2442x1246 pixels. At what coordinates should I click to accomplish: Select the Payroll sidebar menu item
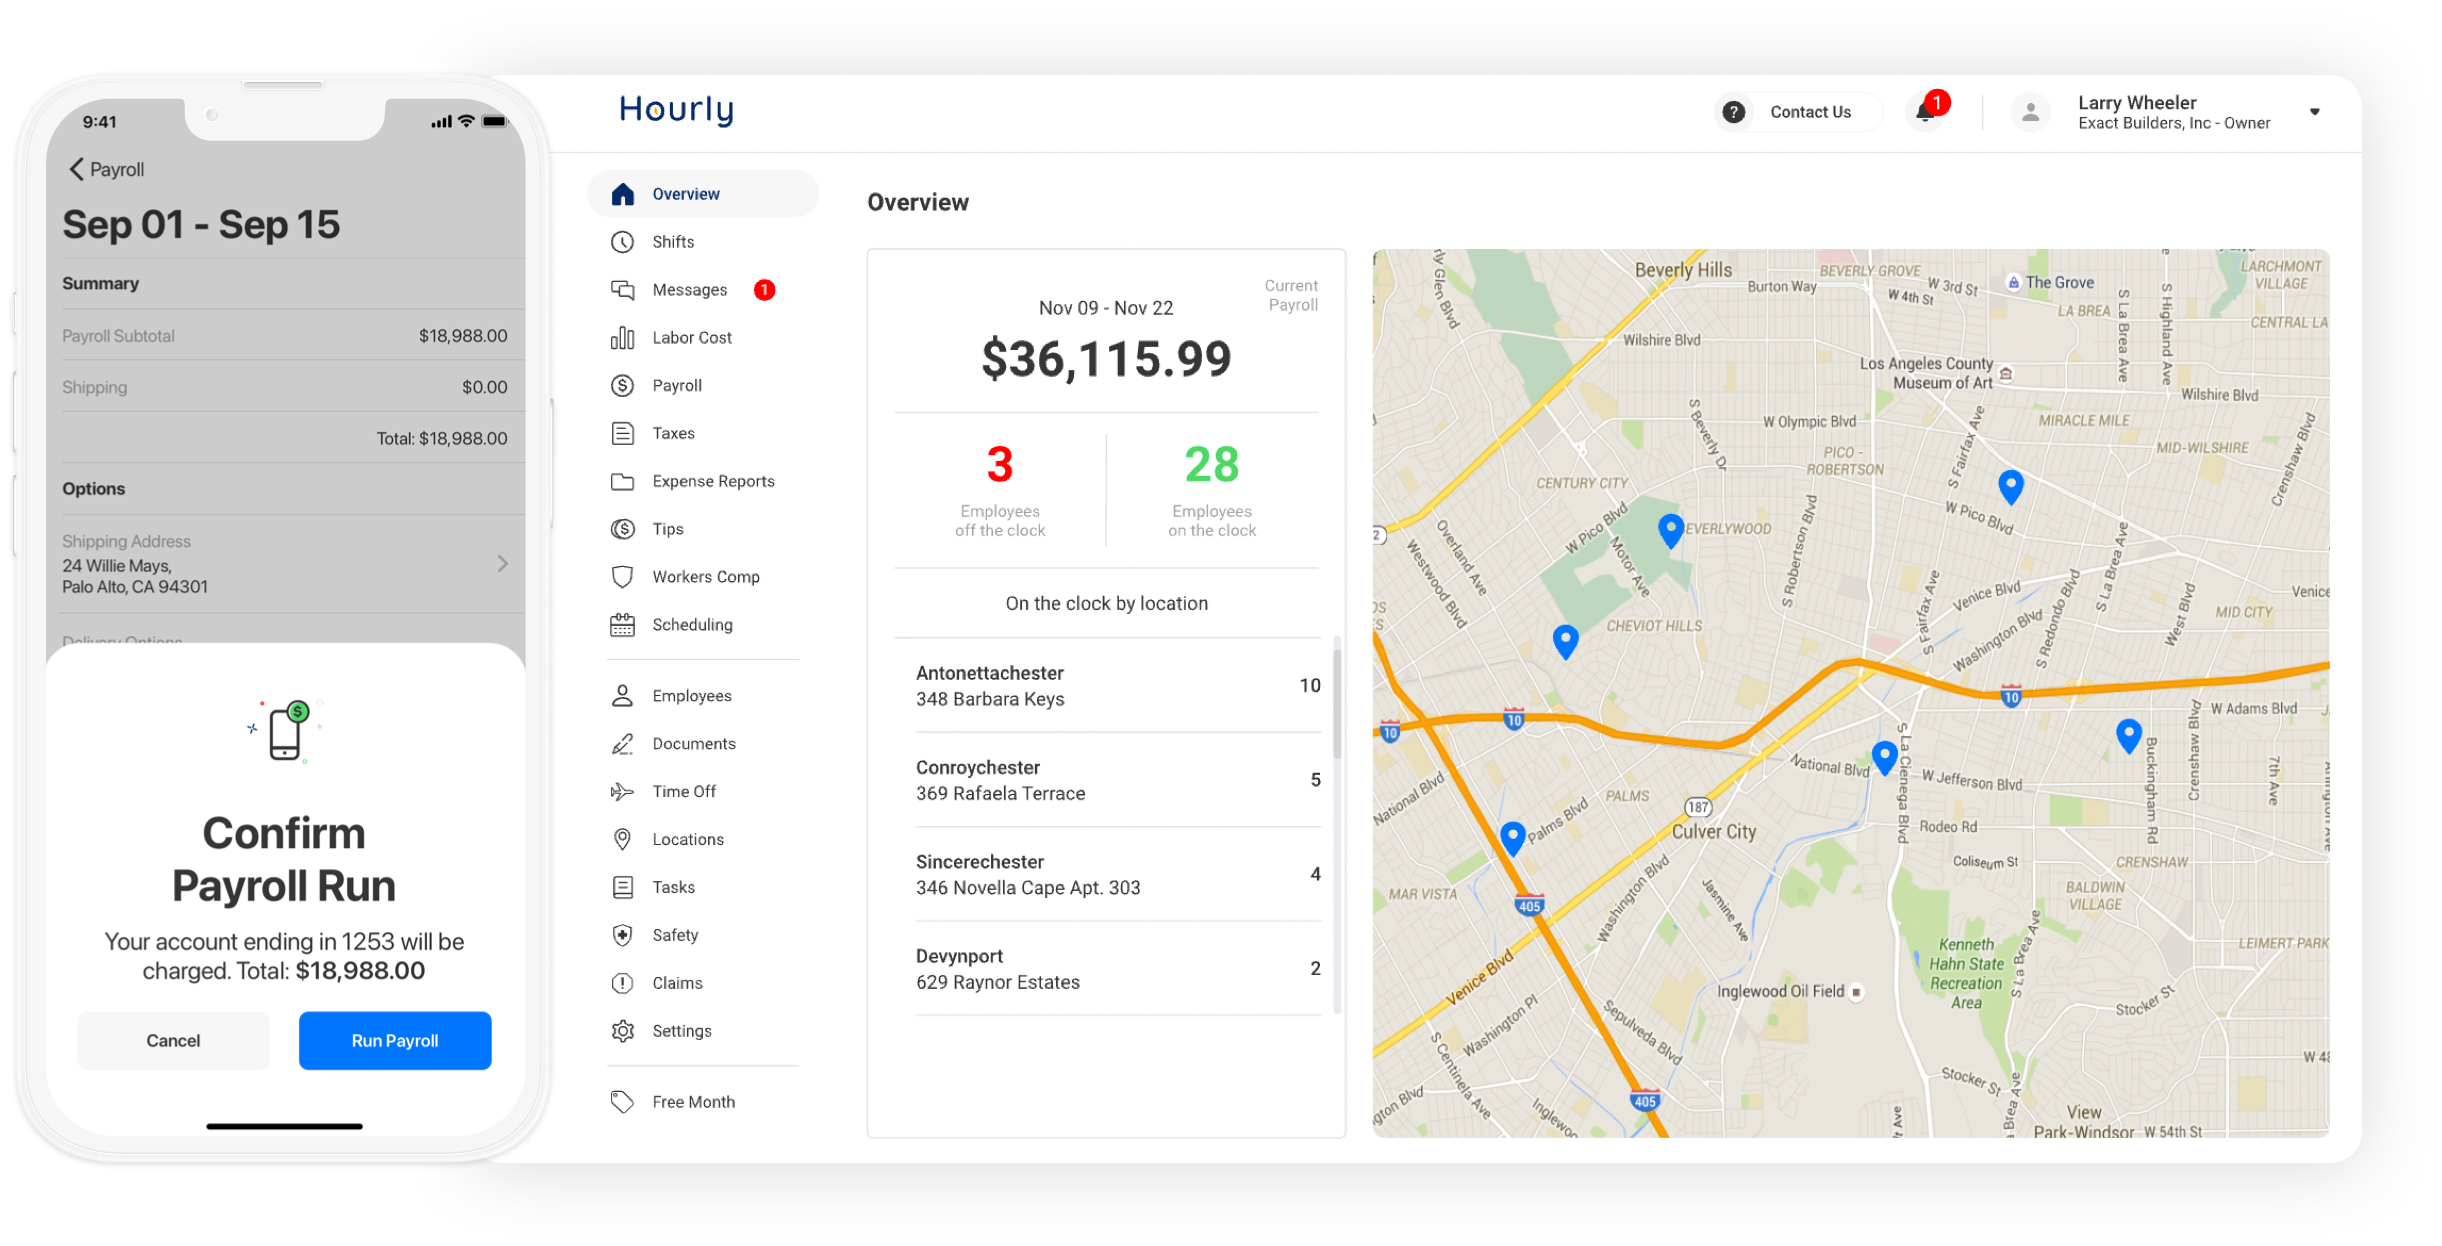coord(703,386)
